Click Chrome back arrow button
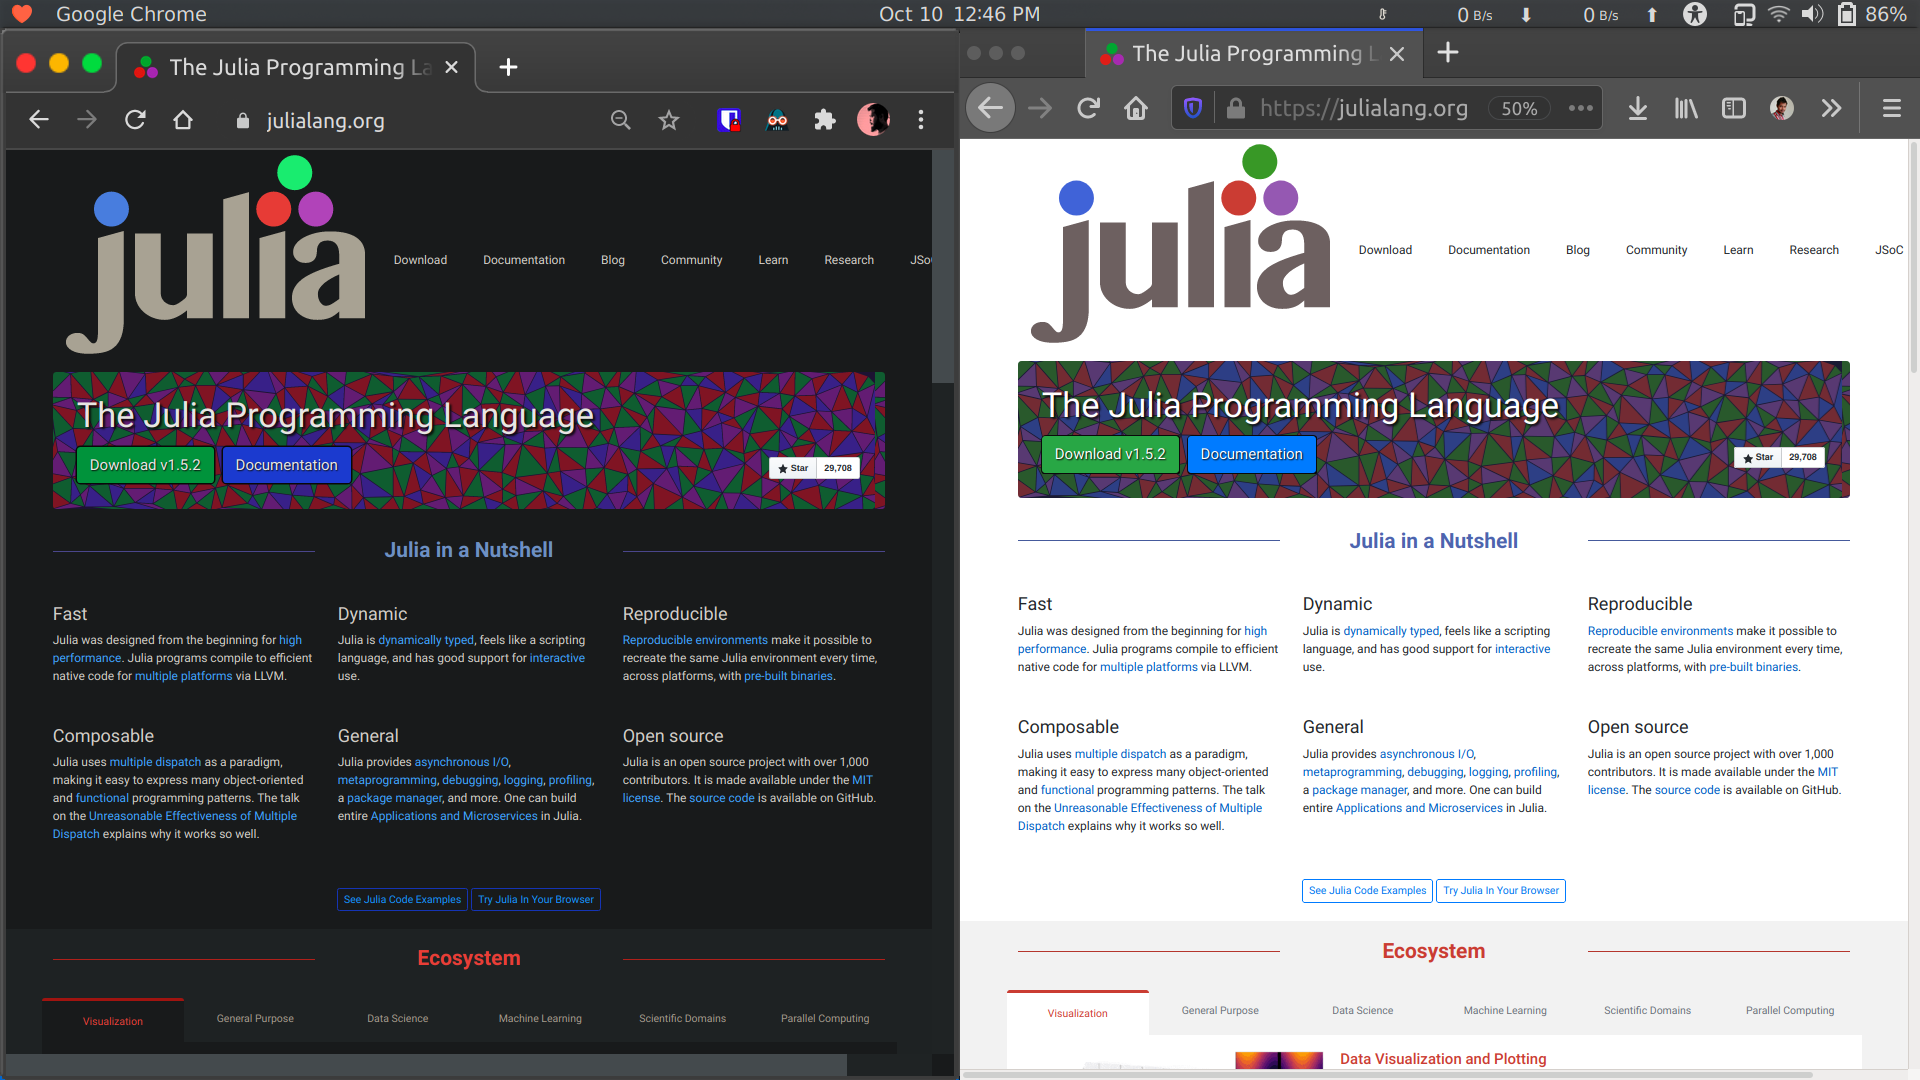The height and width of the screenshot is (1080, 1920). 39,120
